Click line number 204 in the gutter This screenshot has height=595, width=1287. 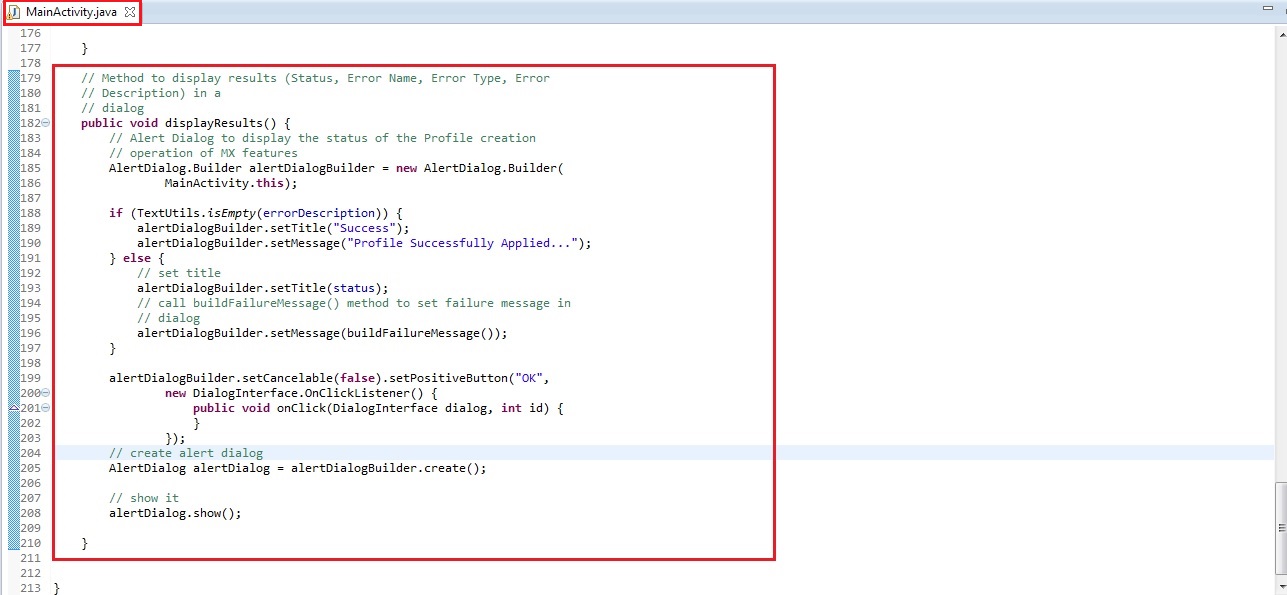pos(29,453)
